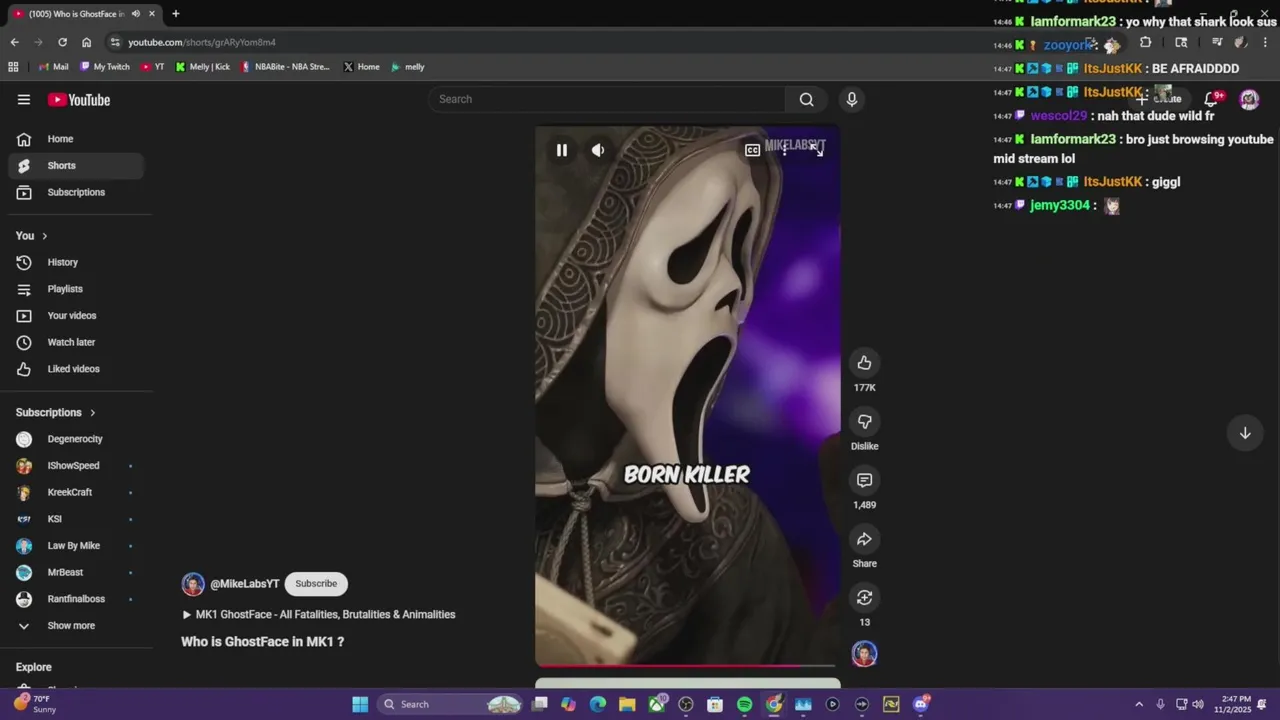
Task: Seek in the short's red progress bar
Action: [x=687, y=665]
